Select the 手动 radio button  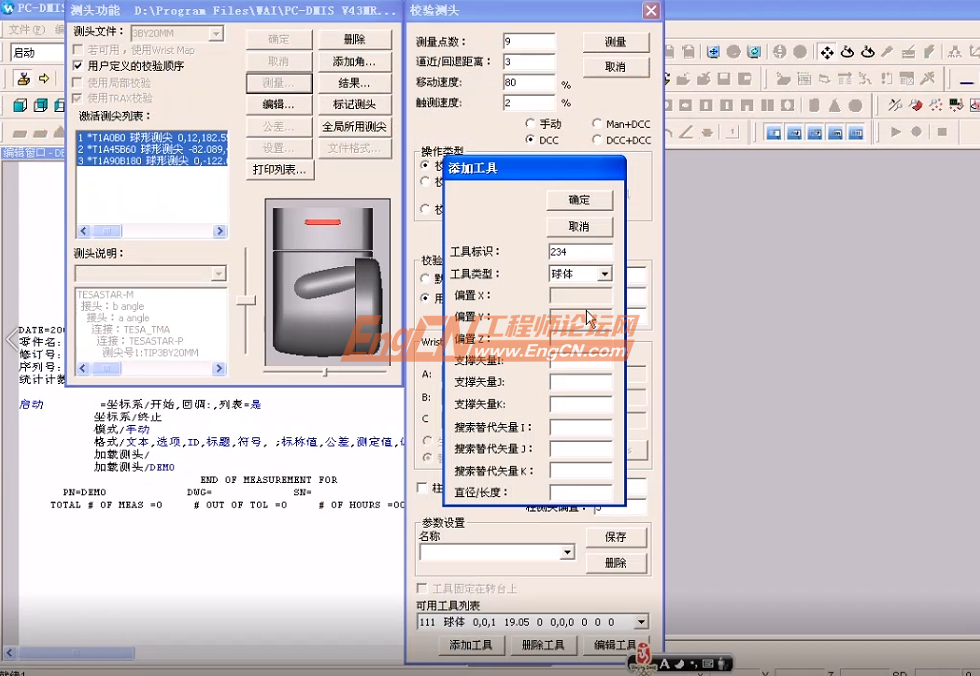point(530,123)
